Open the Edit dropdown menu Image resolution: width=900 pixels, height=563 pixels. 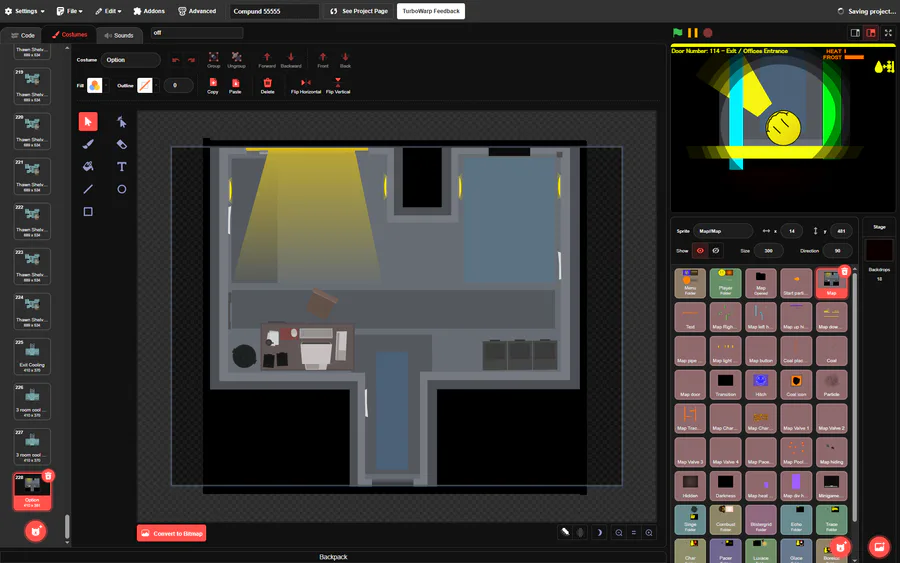click(x=108, y=11)
